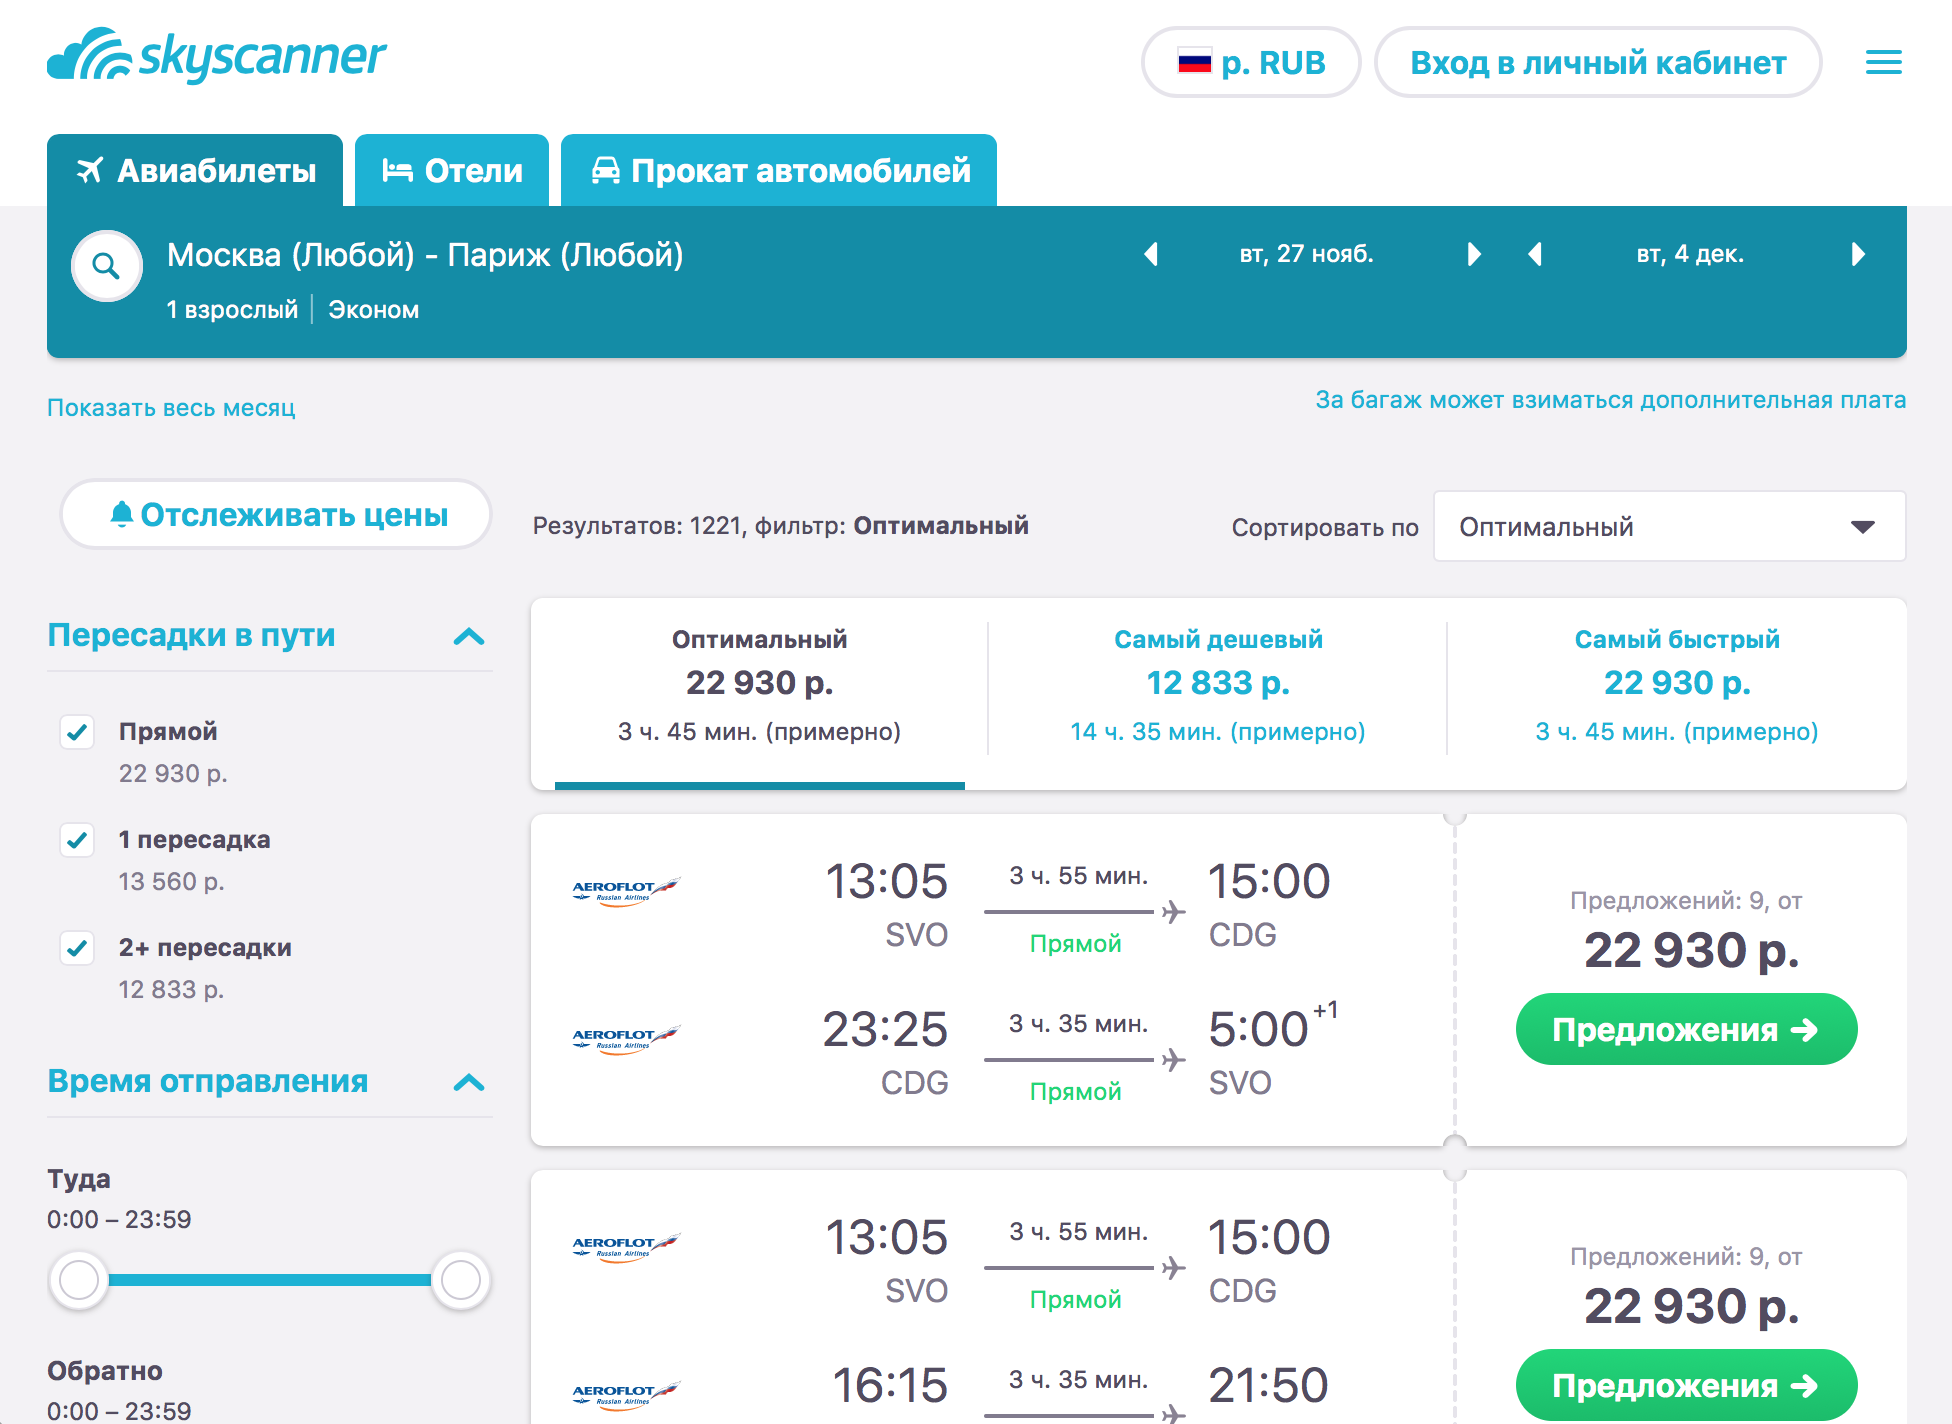Viewport: 1952px width, 1424px height.
Task: Click the Russian flag icon
Action: 1194,63
